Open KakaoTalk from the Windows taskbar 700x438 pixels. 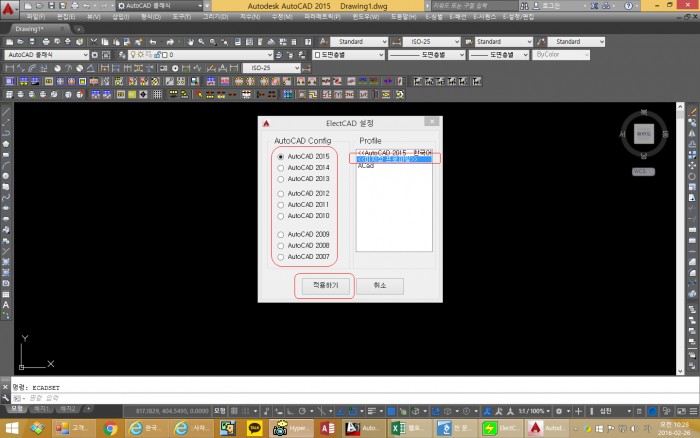point(254,429)
